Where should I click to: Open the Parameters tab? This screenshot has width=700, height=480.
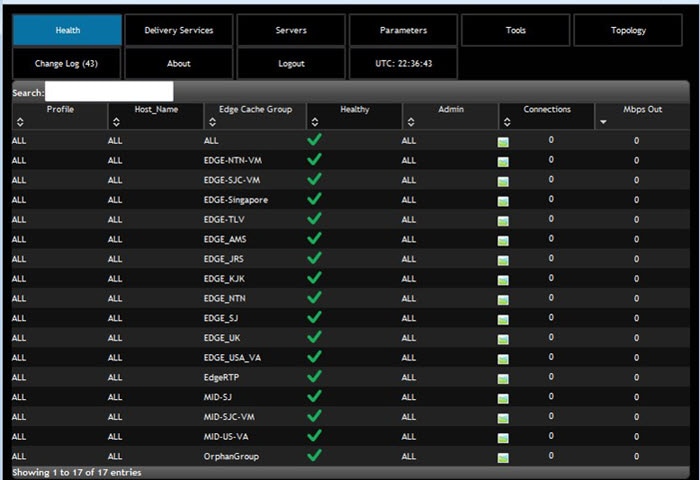coord(404,30)
